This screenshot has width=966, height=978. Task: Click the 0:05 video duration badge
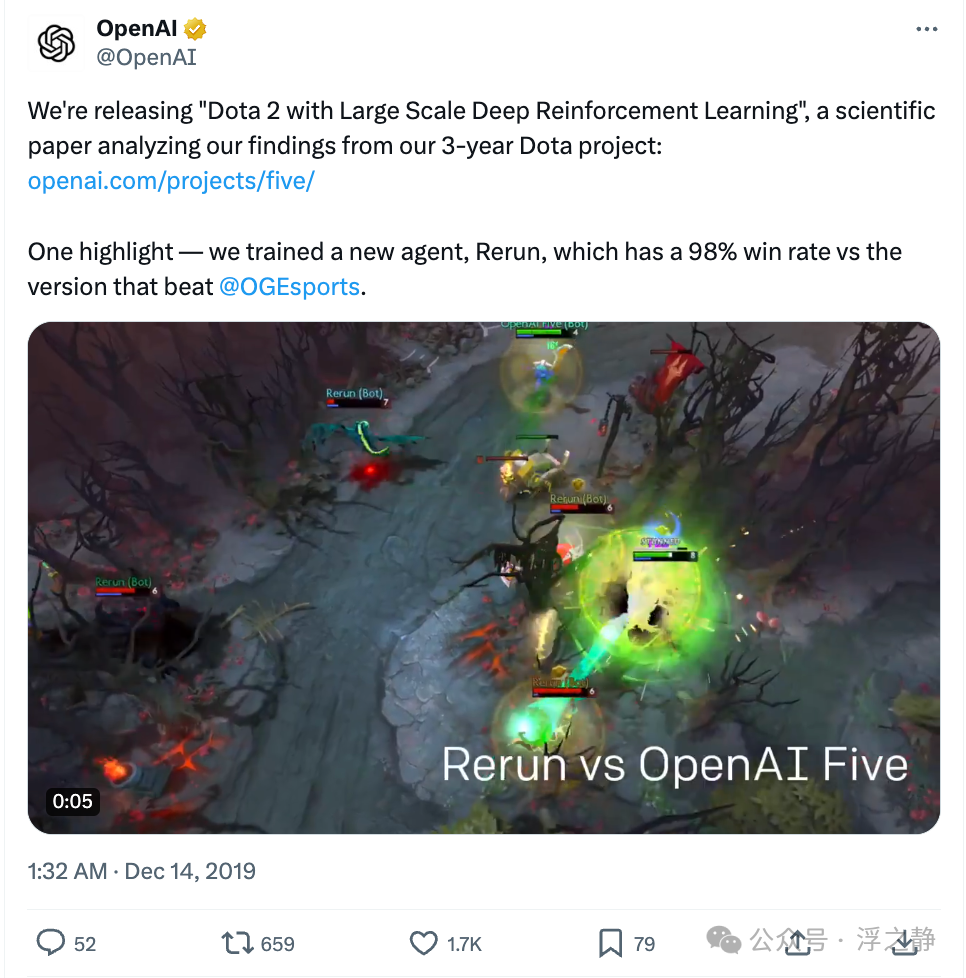[72, 801]
